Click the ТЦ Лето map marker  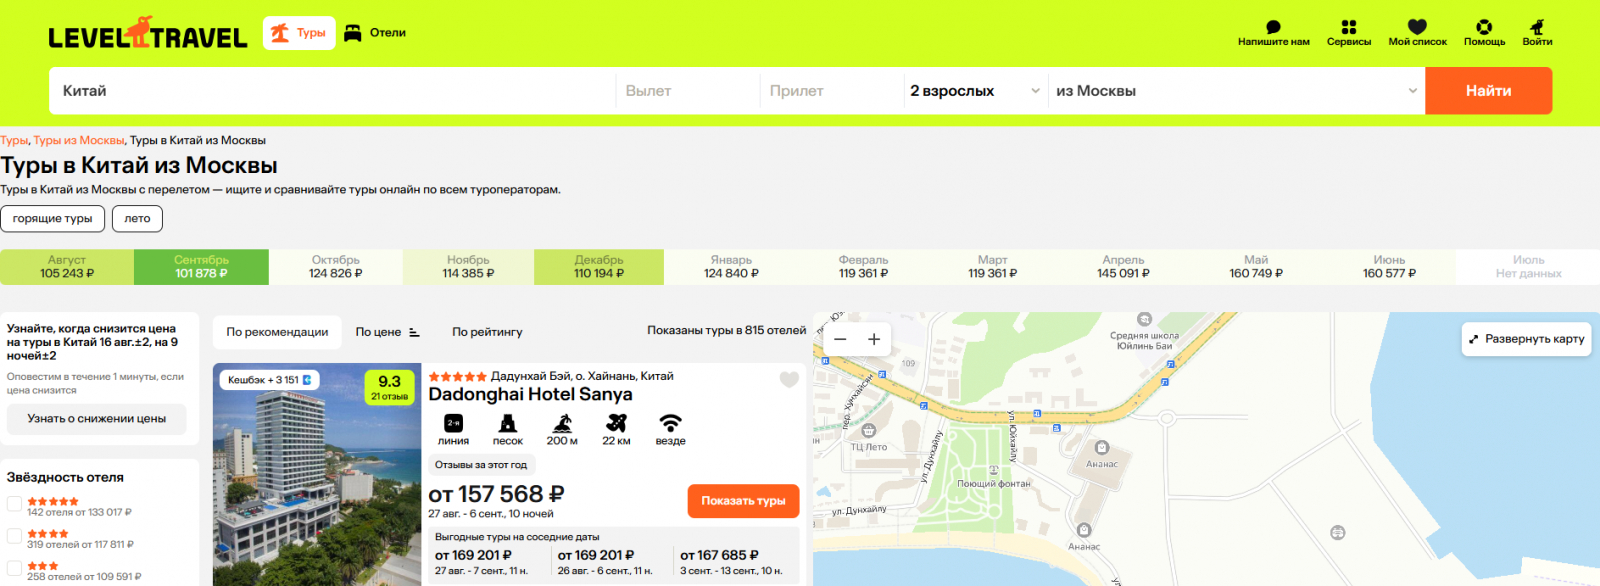tap(869, 431)
